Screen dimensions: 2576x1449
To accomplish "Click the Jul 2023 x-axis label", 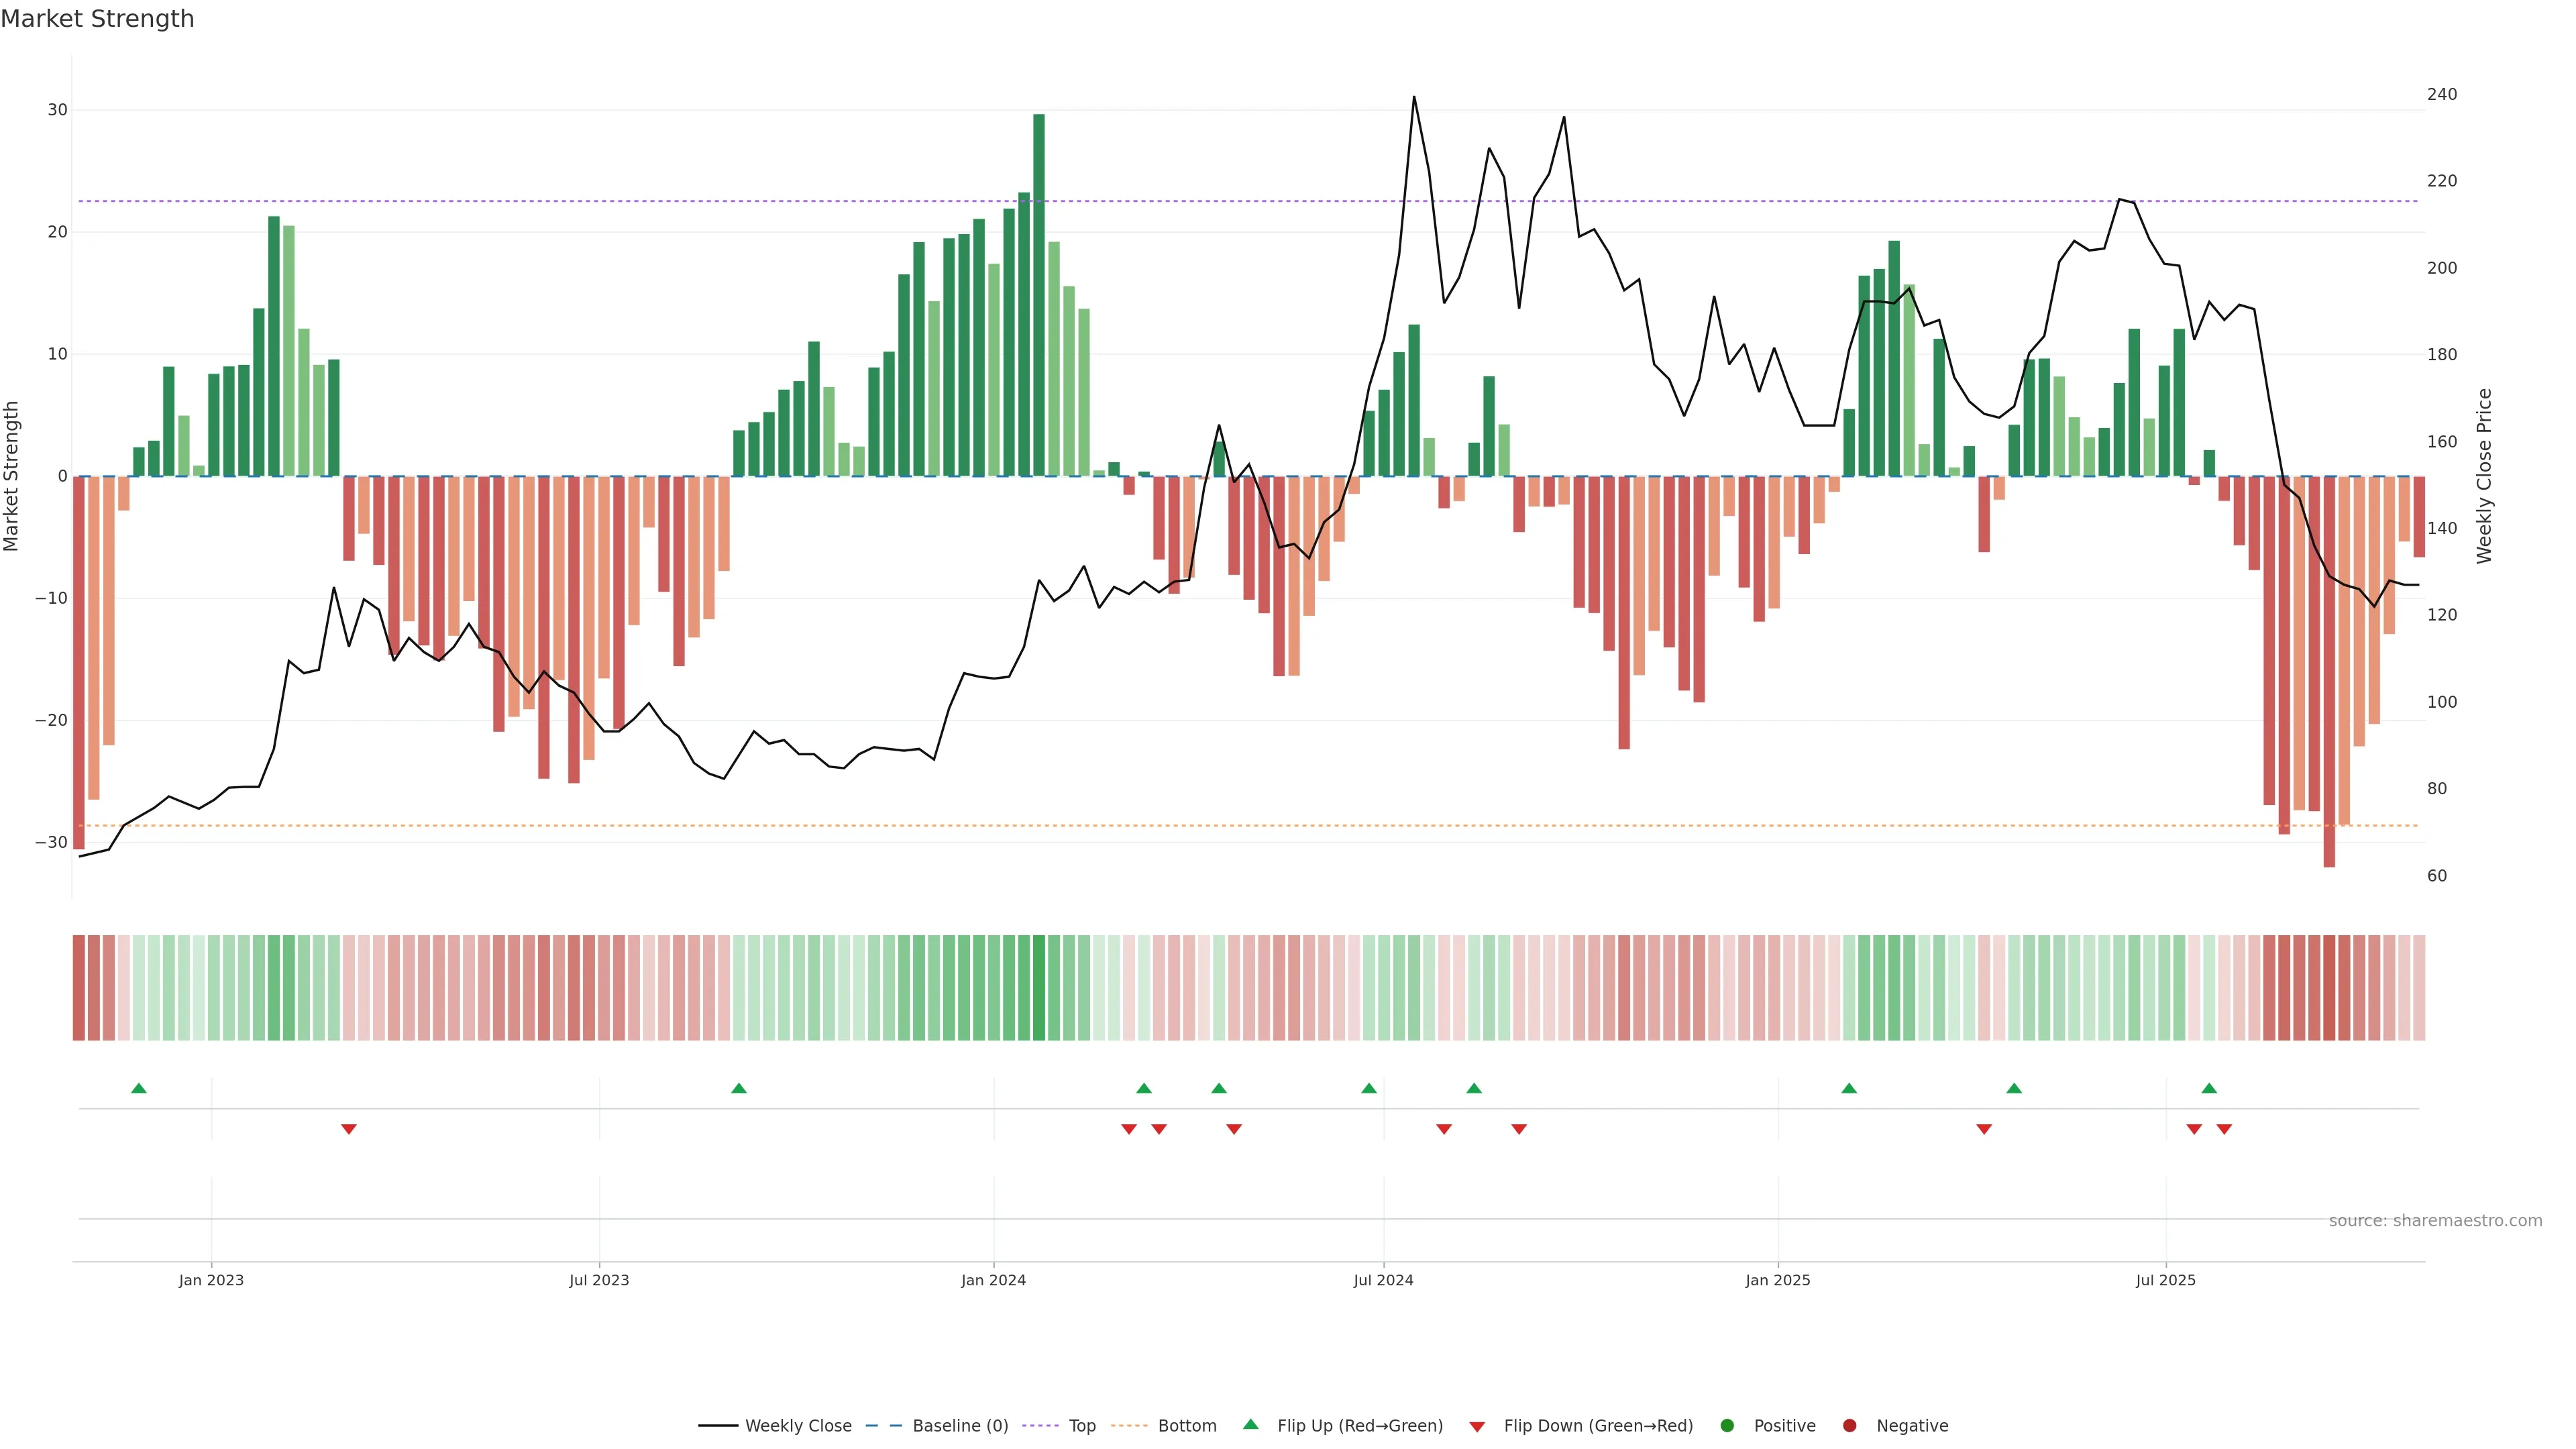I will pyautogui.click(x=599, y=1280).
